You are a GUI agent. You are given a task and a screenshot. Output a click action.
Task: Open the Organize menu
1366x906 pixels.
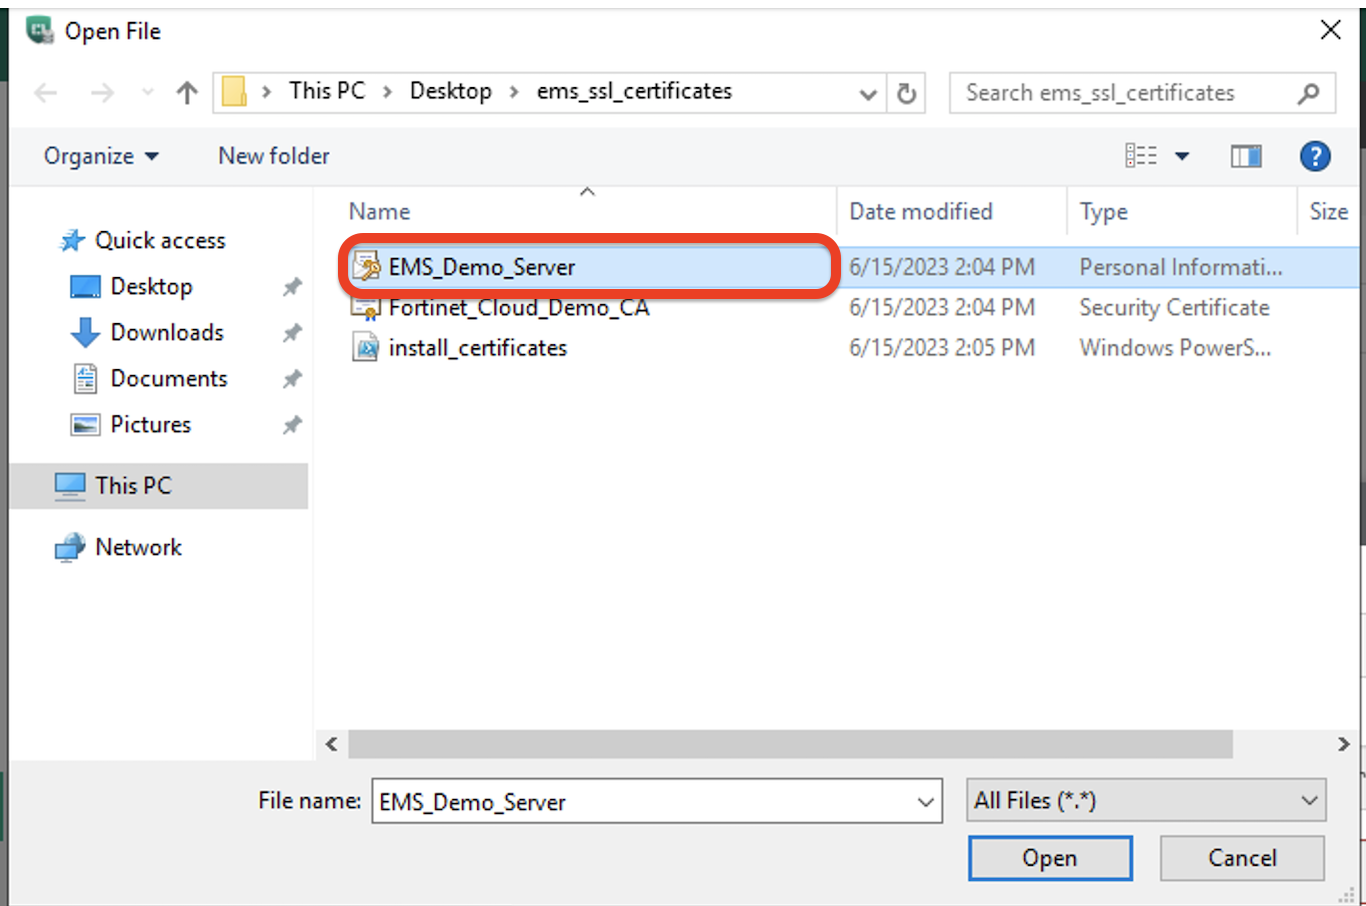(101, 156)
